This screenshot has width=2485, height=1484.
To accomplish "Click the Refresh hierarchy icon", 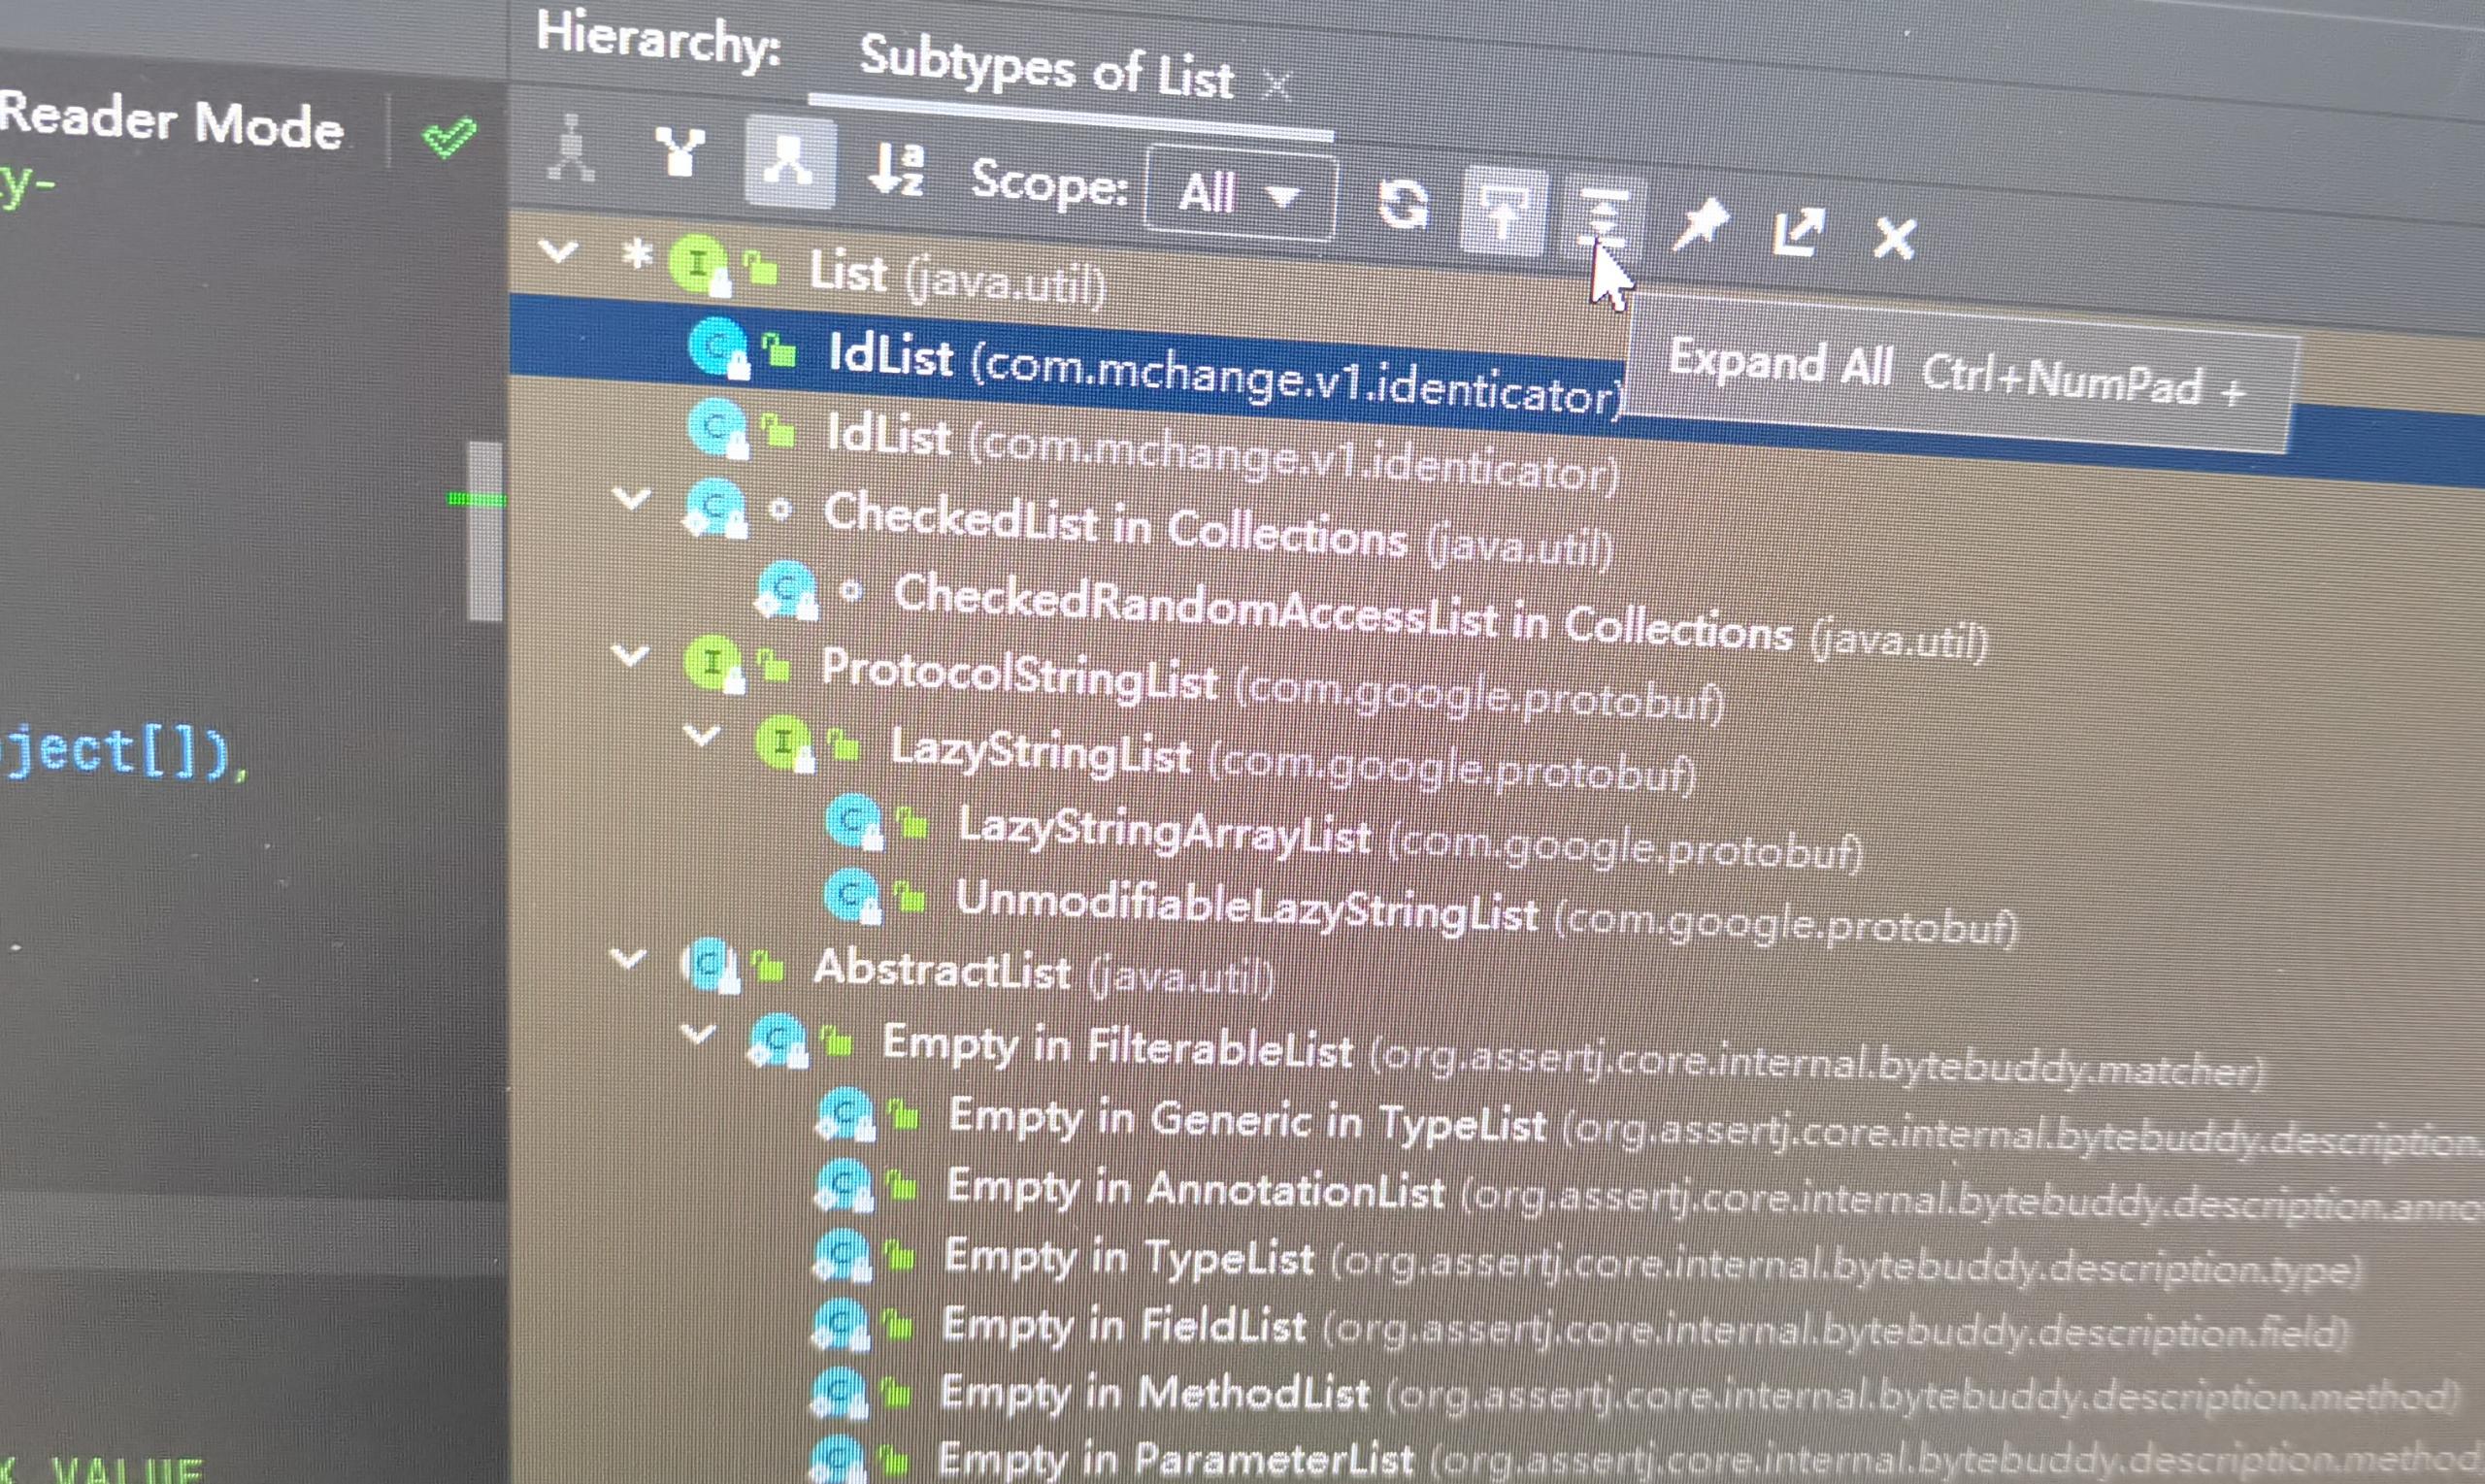I will pos(1402,204).
